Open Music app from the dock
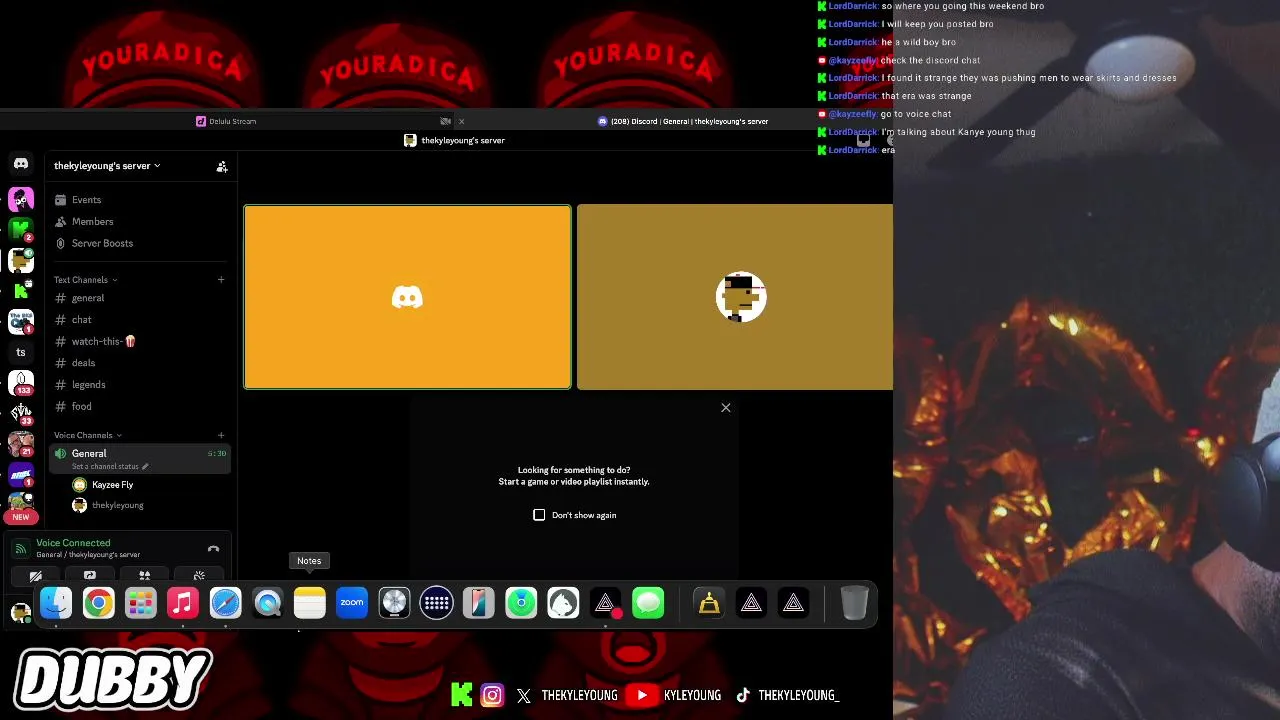Screen dimensions: 1280x720 coord(183,603)
